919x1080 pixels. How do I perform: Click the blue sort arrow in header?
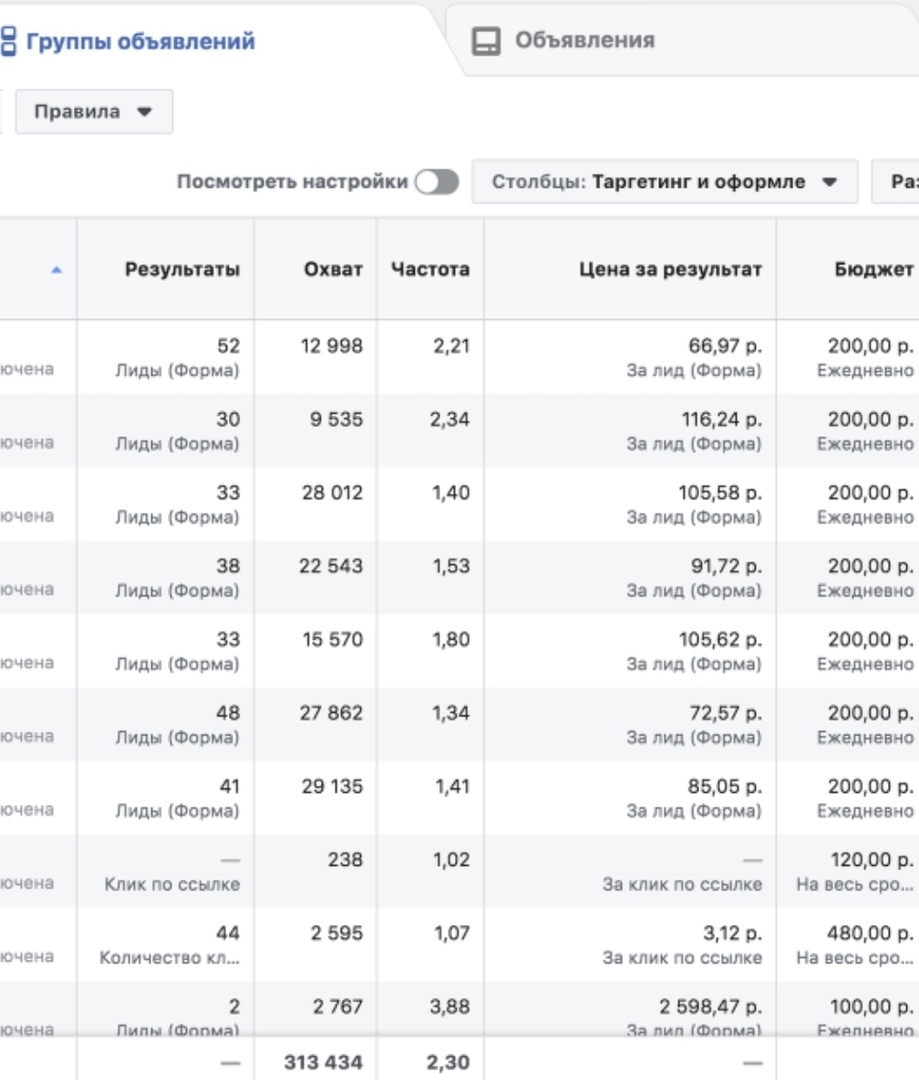pyautogui.click(x=57, y=270)
